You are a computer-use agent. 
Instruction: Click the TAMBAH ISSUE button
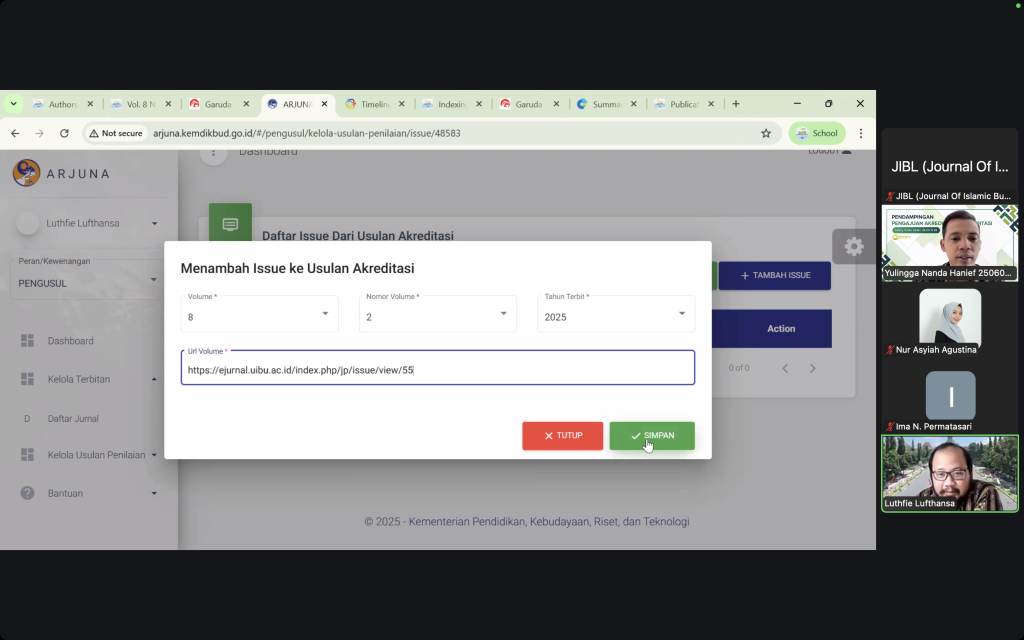pos(774,275)
